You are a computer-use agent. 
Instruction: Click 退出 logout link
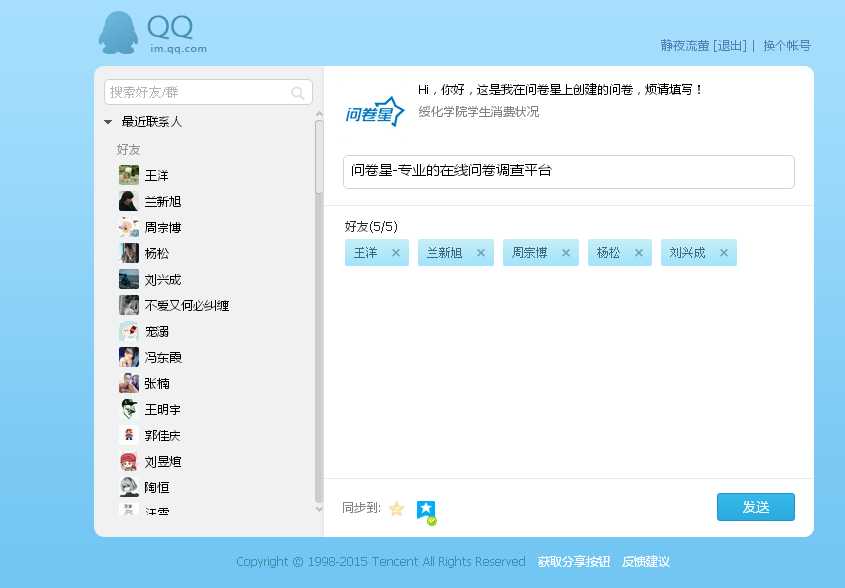tap(730, 46)
